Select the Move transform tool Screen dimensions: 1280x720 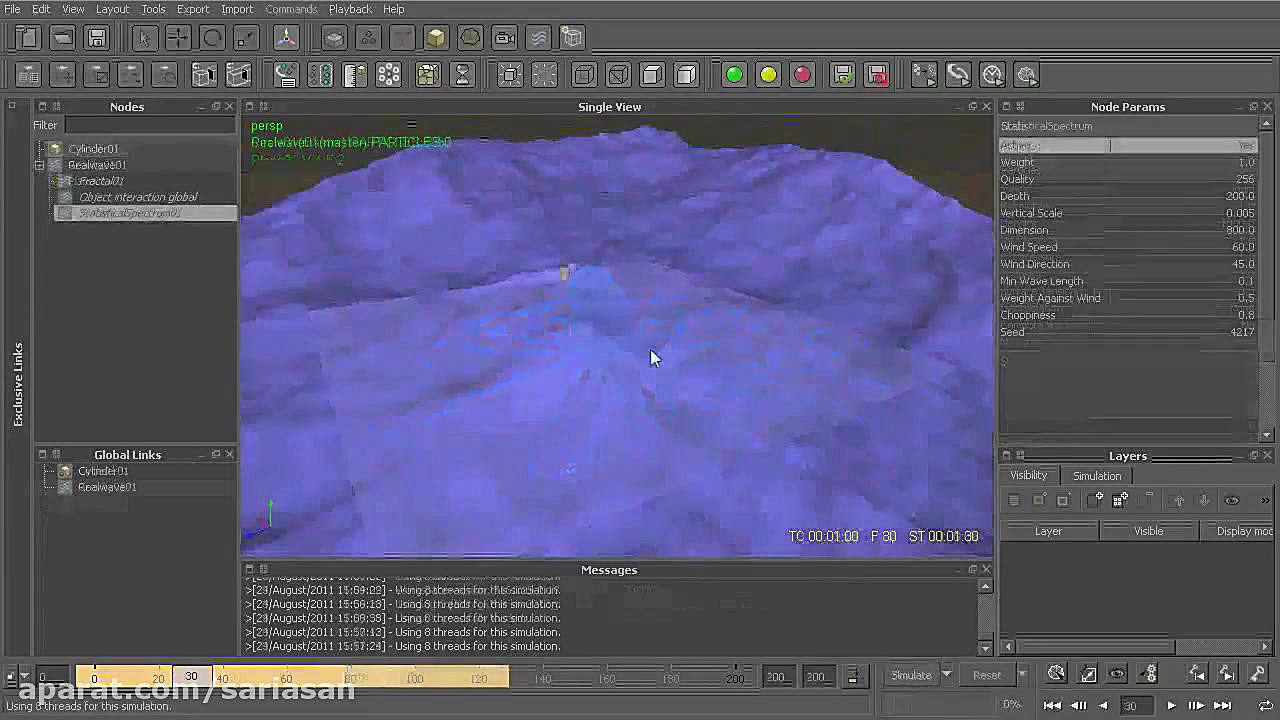coord(178,38)
